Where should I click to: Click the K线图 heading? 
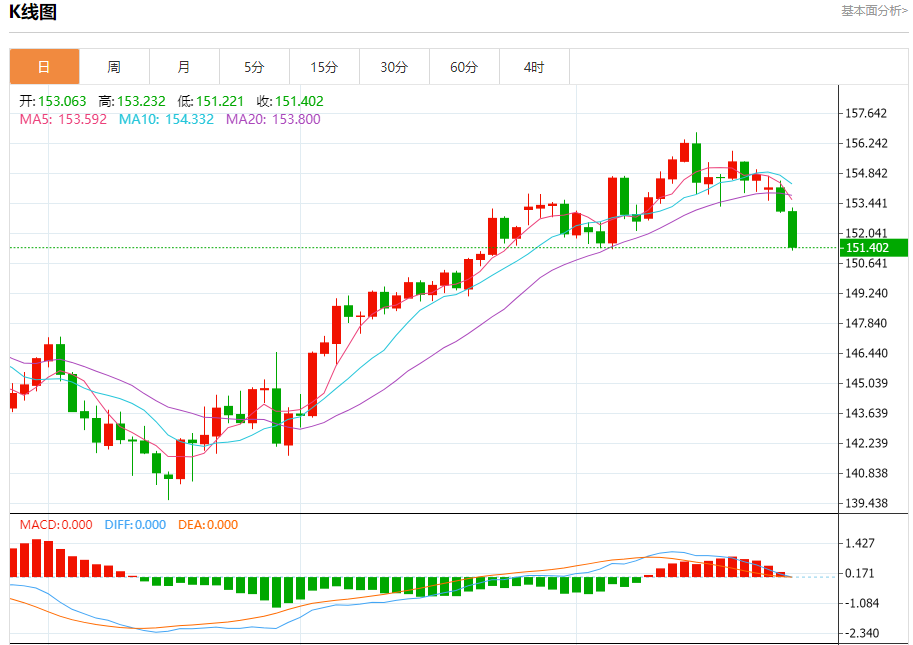pos(33,12)
